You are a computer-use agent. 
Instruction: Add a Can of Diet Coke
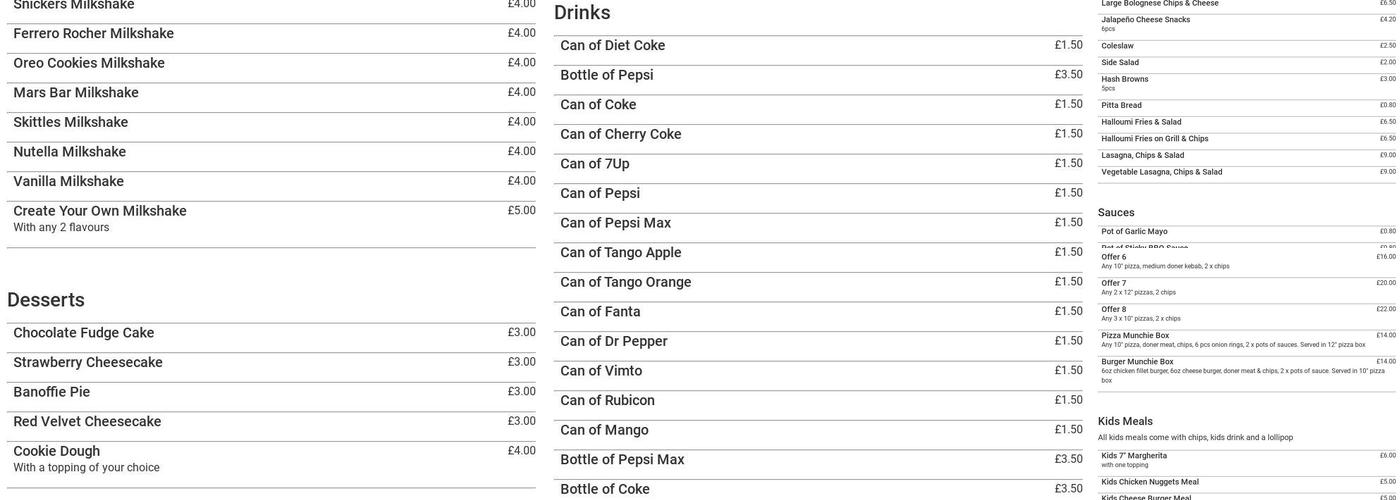tap(612, 46)
